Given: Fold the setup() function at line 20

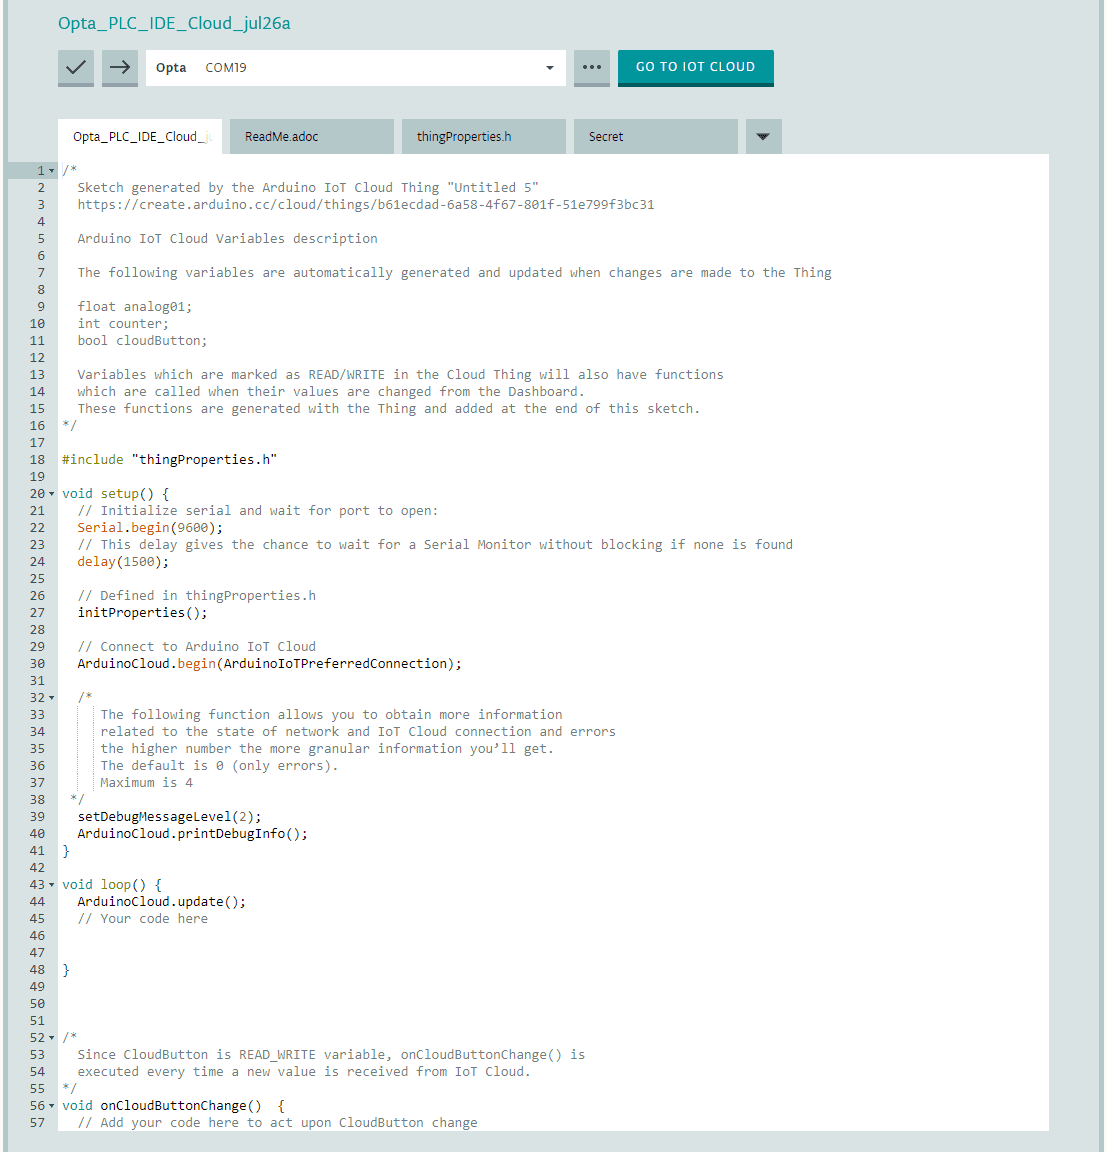Looking at the screenshot, I should tap(52, 494).
